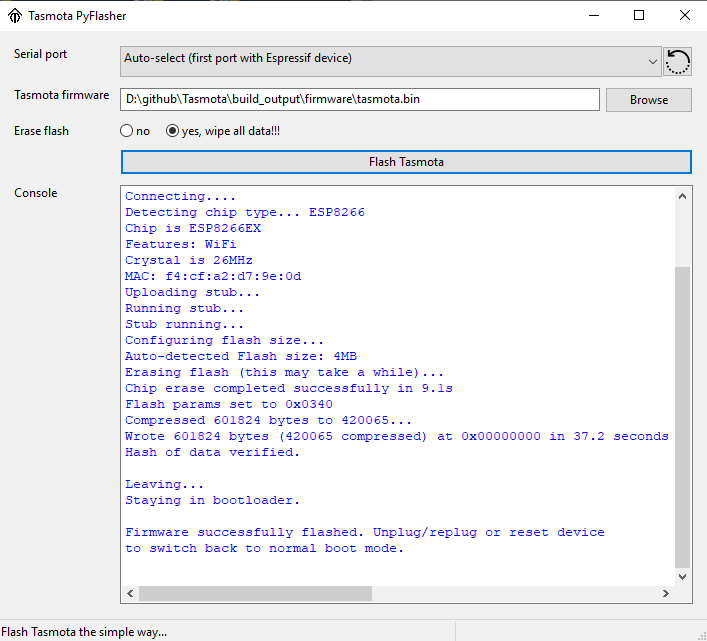Click the console scroll-right arrow
Screen dimensions: 707x641
pos(665,594)
